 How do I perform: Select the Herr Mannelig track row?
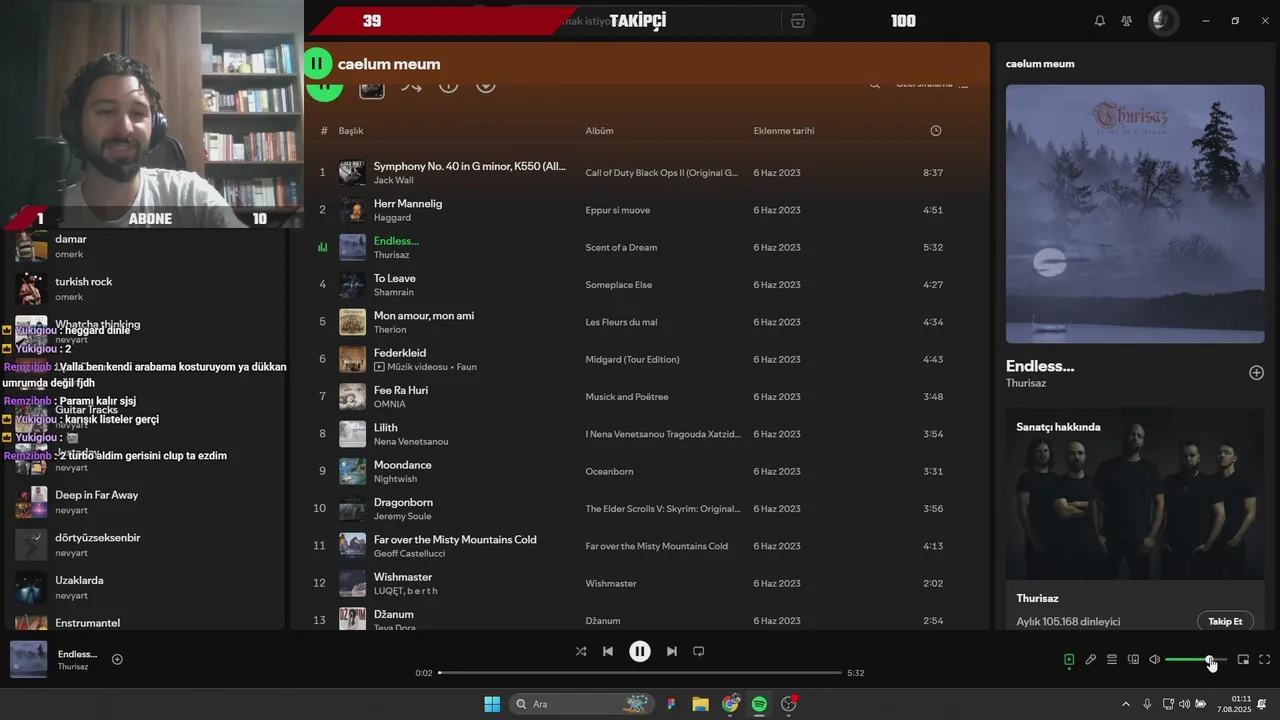tap(640, 210)
